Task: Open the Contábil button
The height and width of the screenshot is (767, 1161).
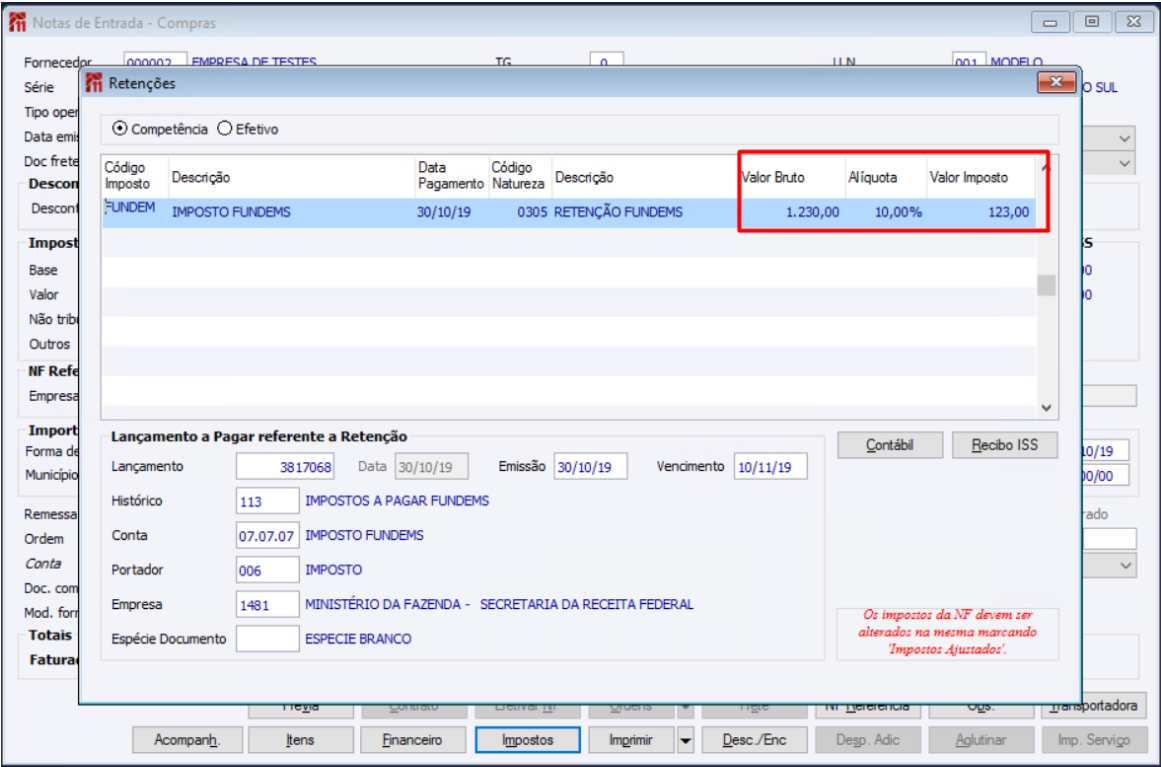Action: [890, 445]
